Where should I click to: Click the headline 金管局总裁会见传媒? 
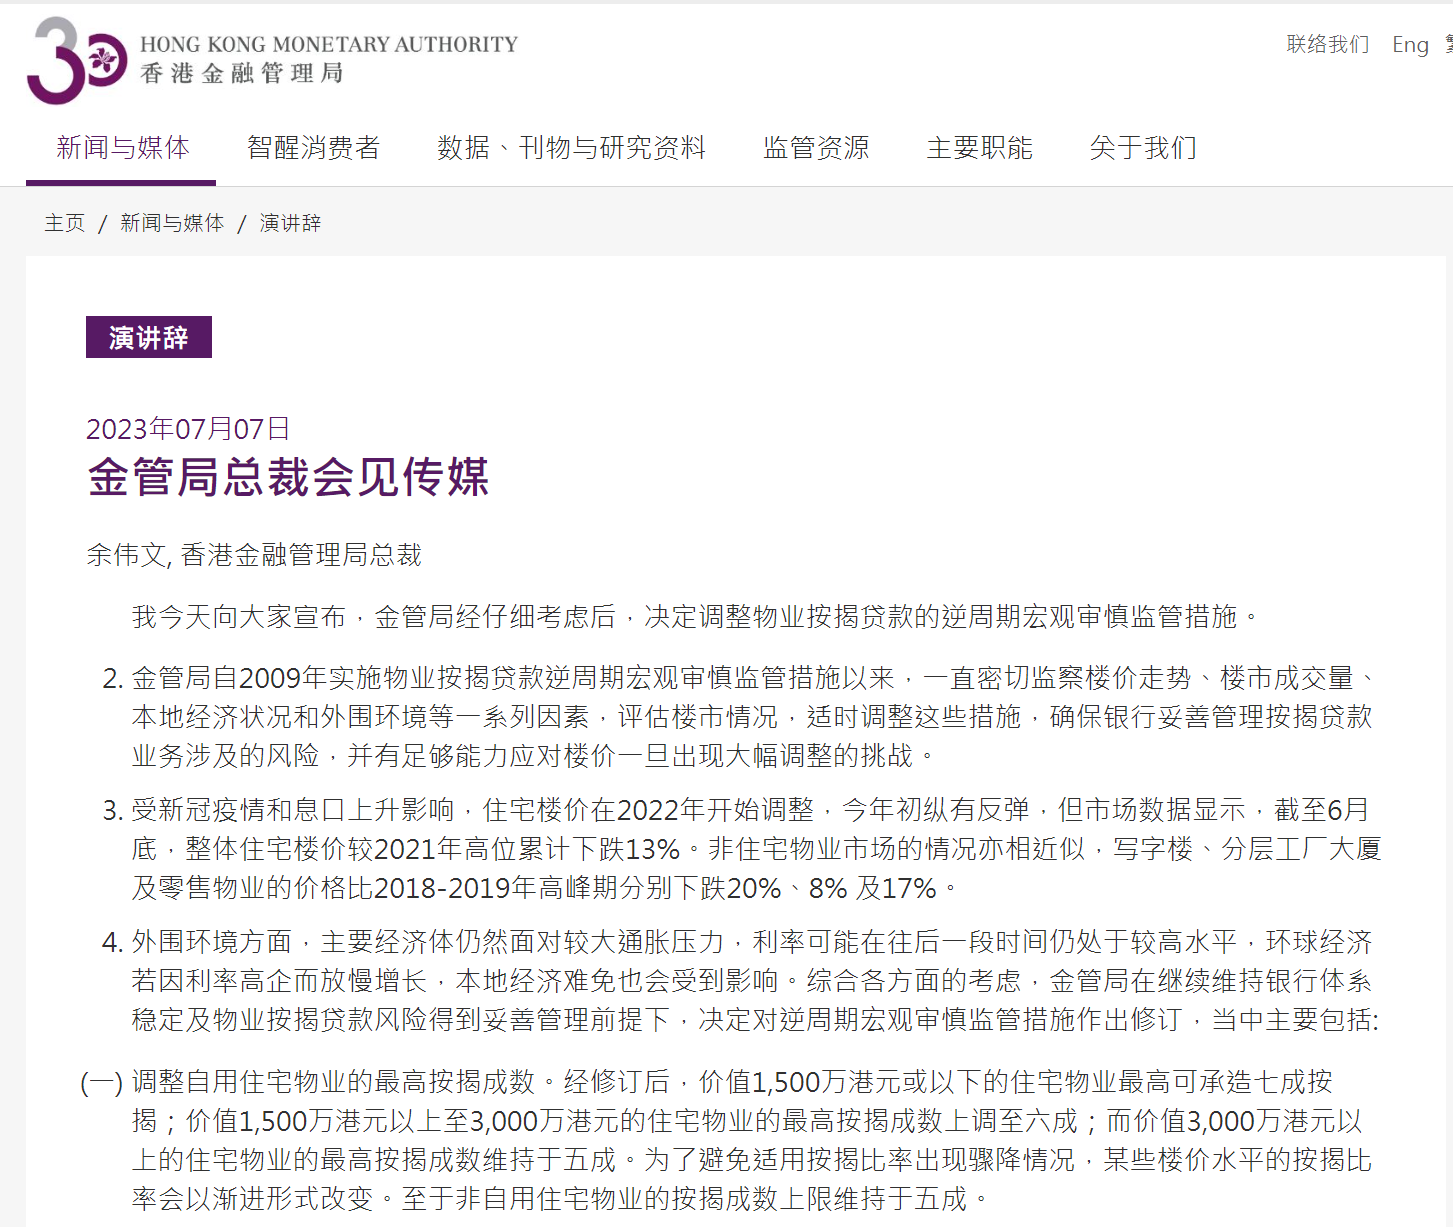point(288,477)
